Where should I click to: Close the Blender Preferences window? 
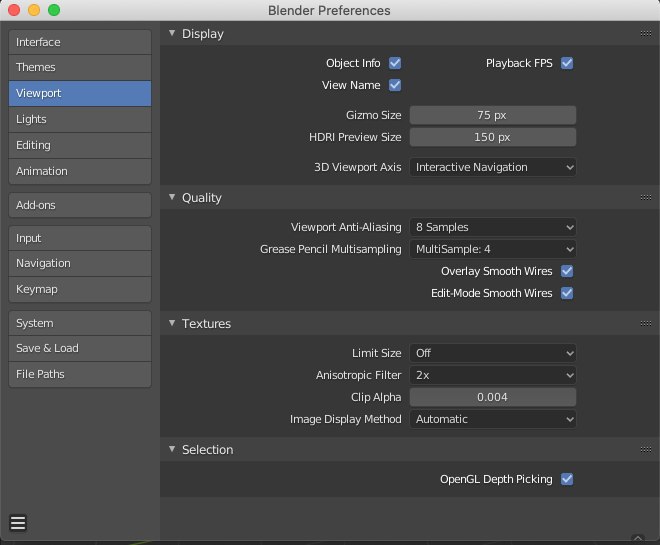pyautogui.click(x=14, y=10)
